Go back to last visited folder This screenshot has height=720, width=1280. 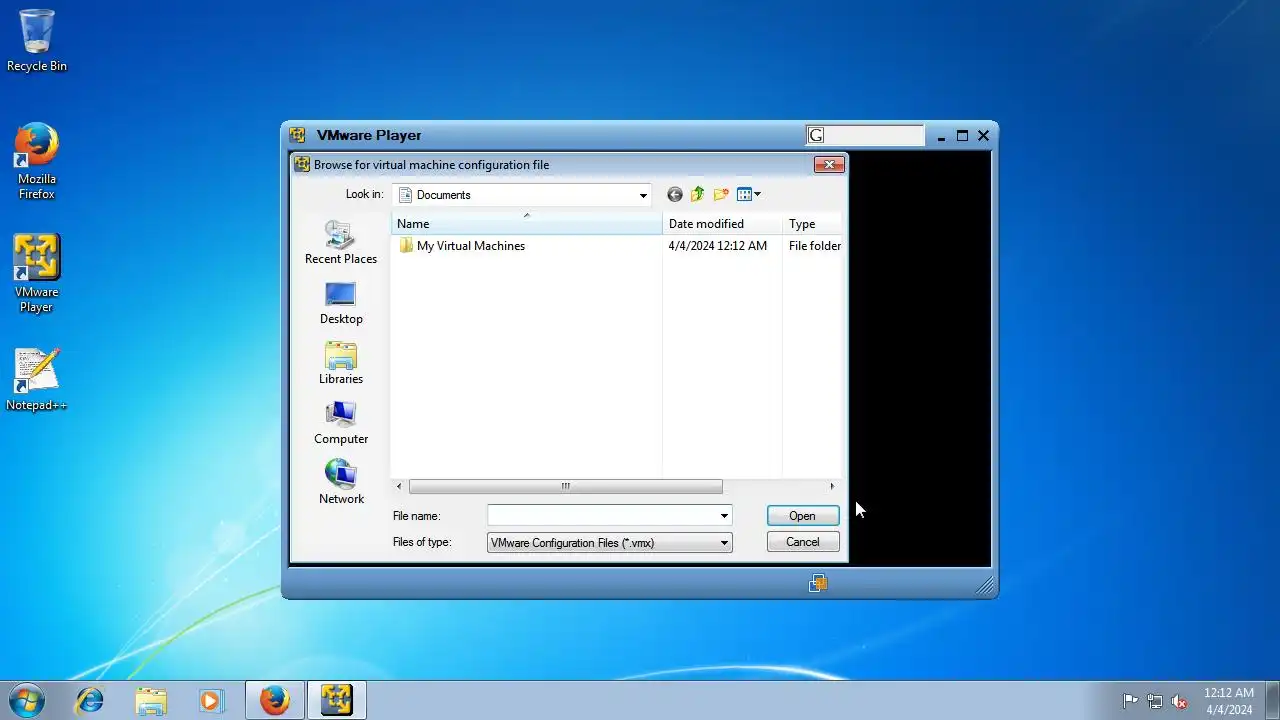point(675,195)
